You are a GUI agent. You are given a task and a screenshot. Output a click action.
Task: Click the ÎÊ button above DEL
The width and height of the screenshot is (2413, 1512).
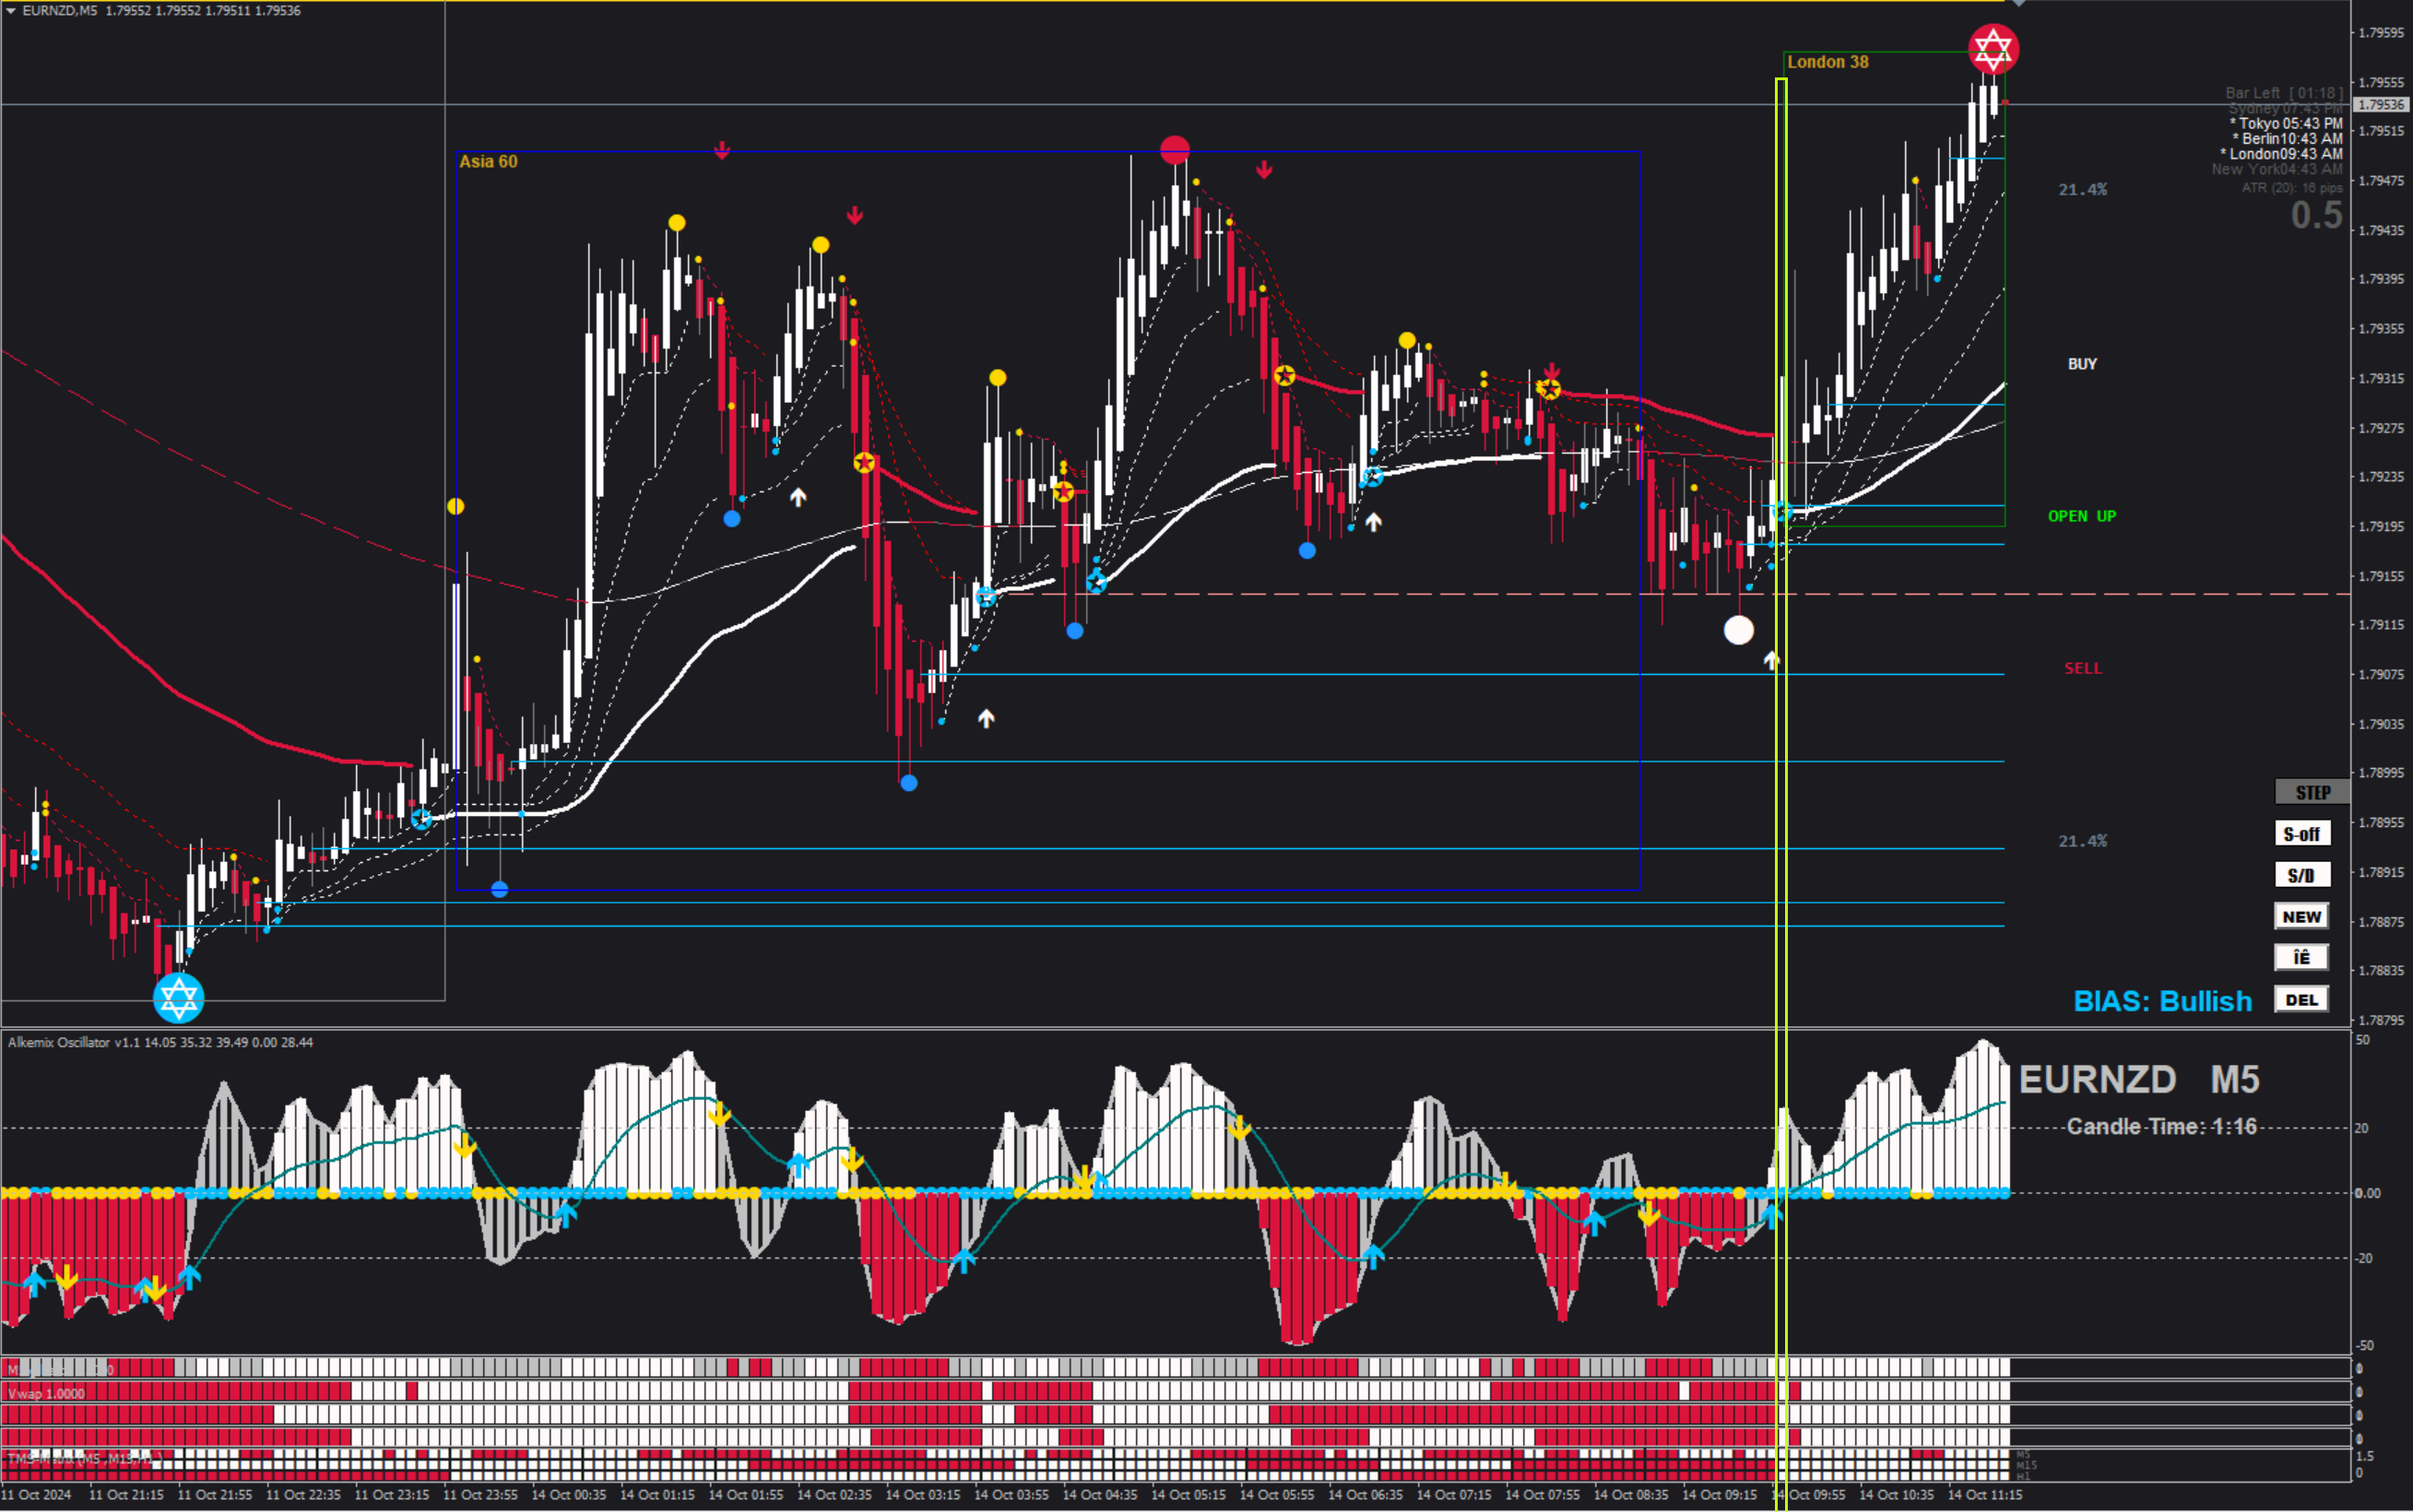(x=2301, y=958)
